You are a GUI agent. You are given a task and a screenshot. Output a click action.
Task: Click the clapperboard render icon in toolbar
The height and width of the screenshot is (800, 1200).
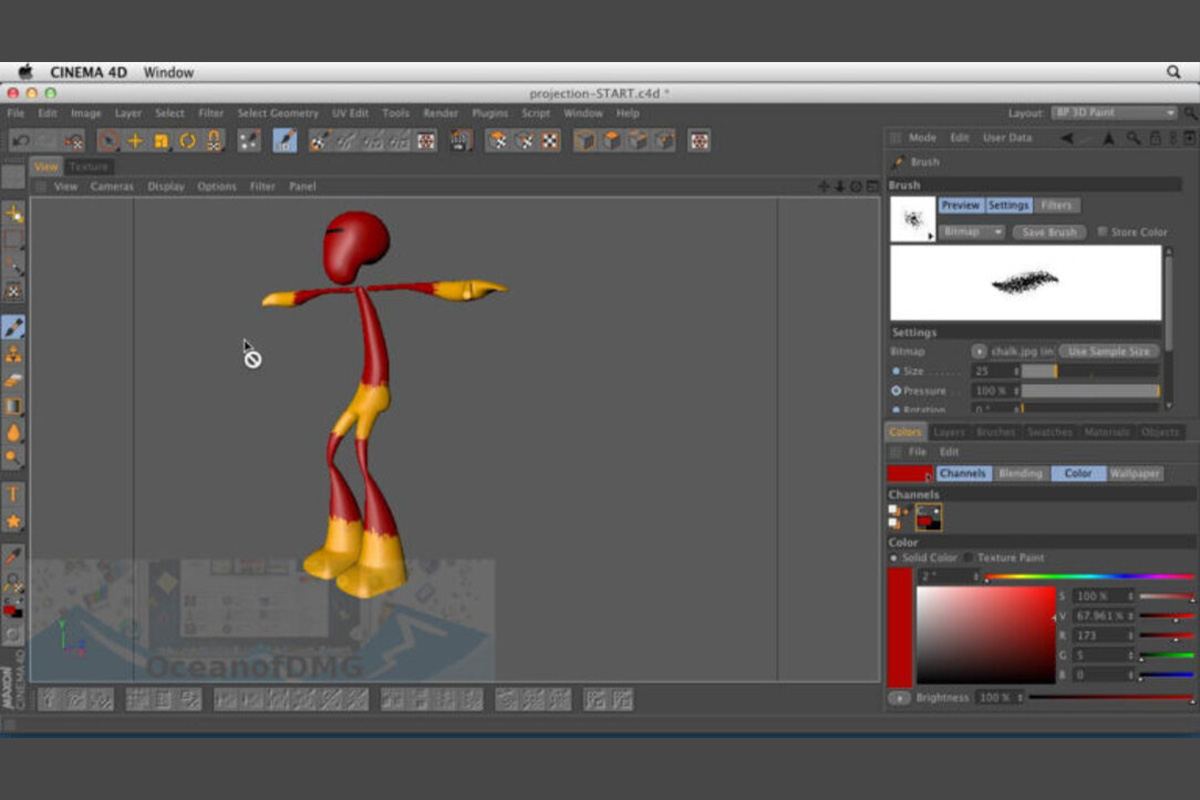click(x=461, y=141)
